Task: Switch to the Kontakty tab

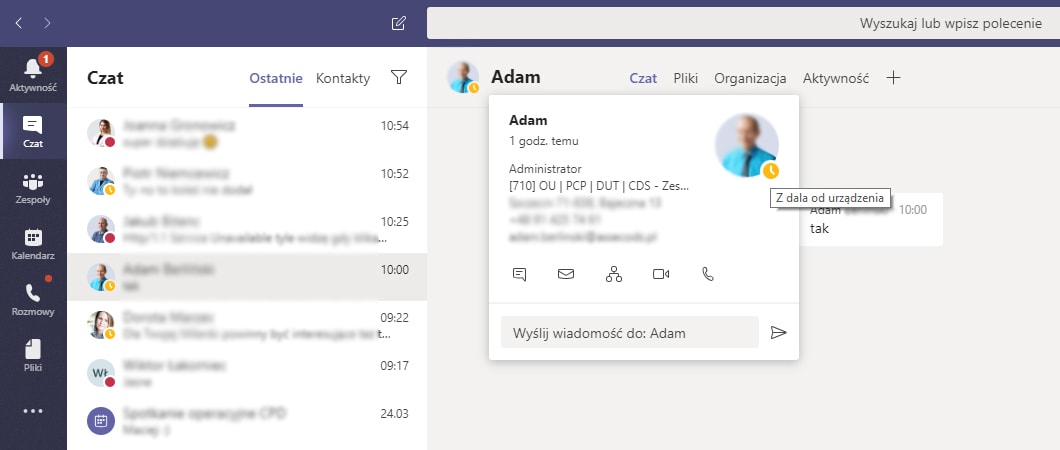Action: coord(343,78)
